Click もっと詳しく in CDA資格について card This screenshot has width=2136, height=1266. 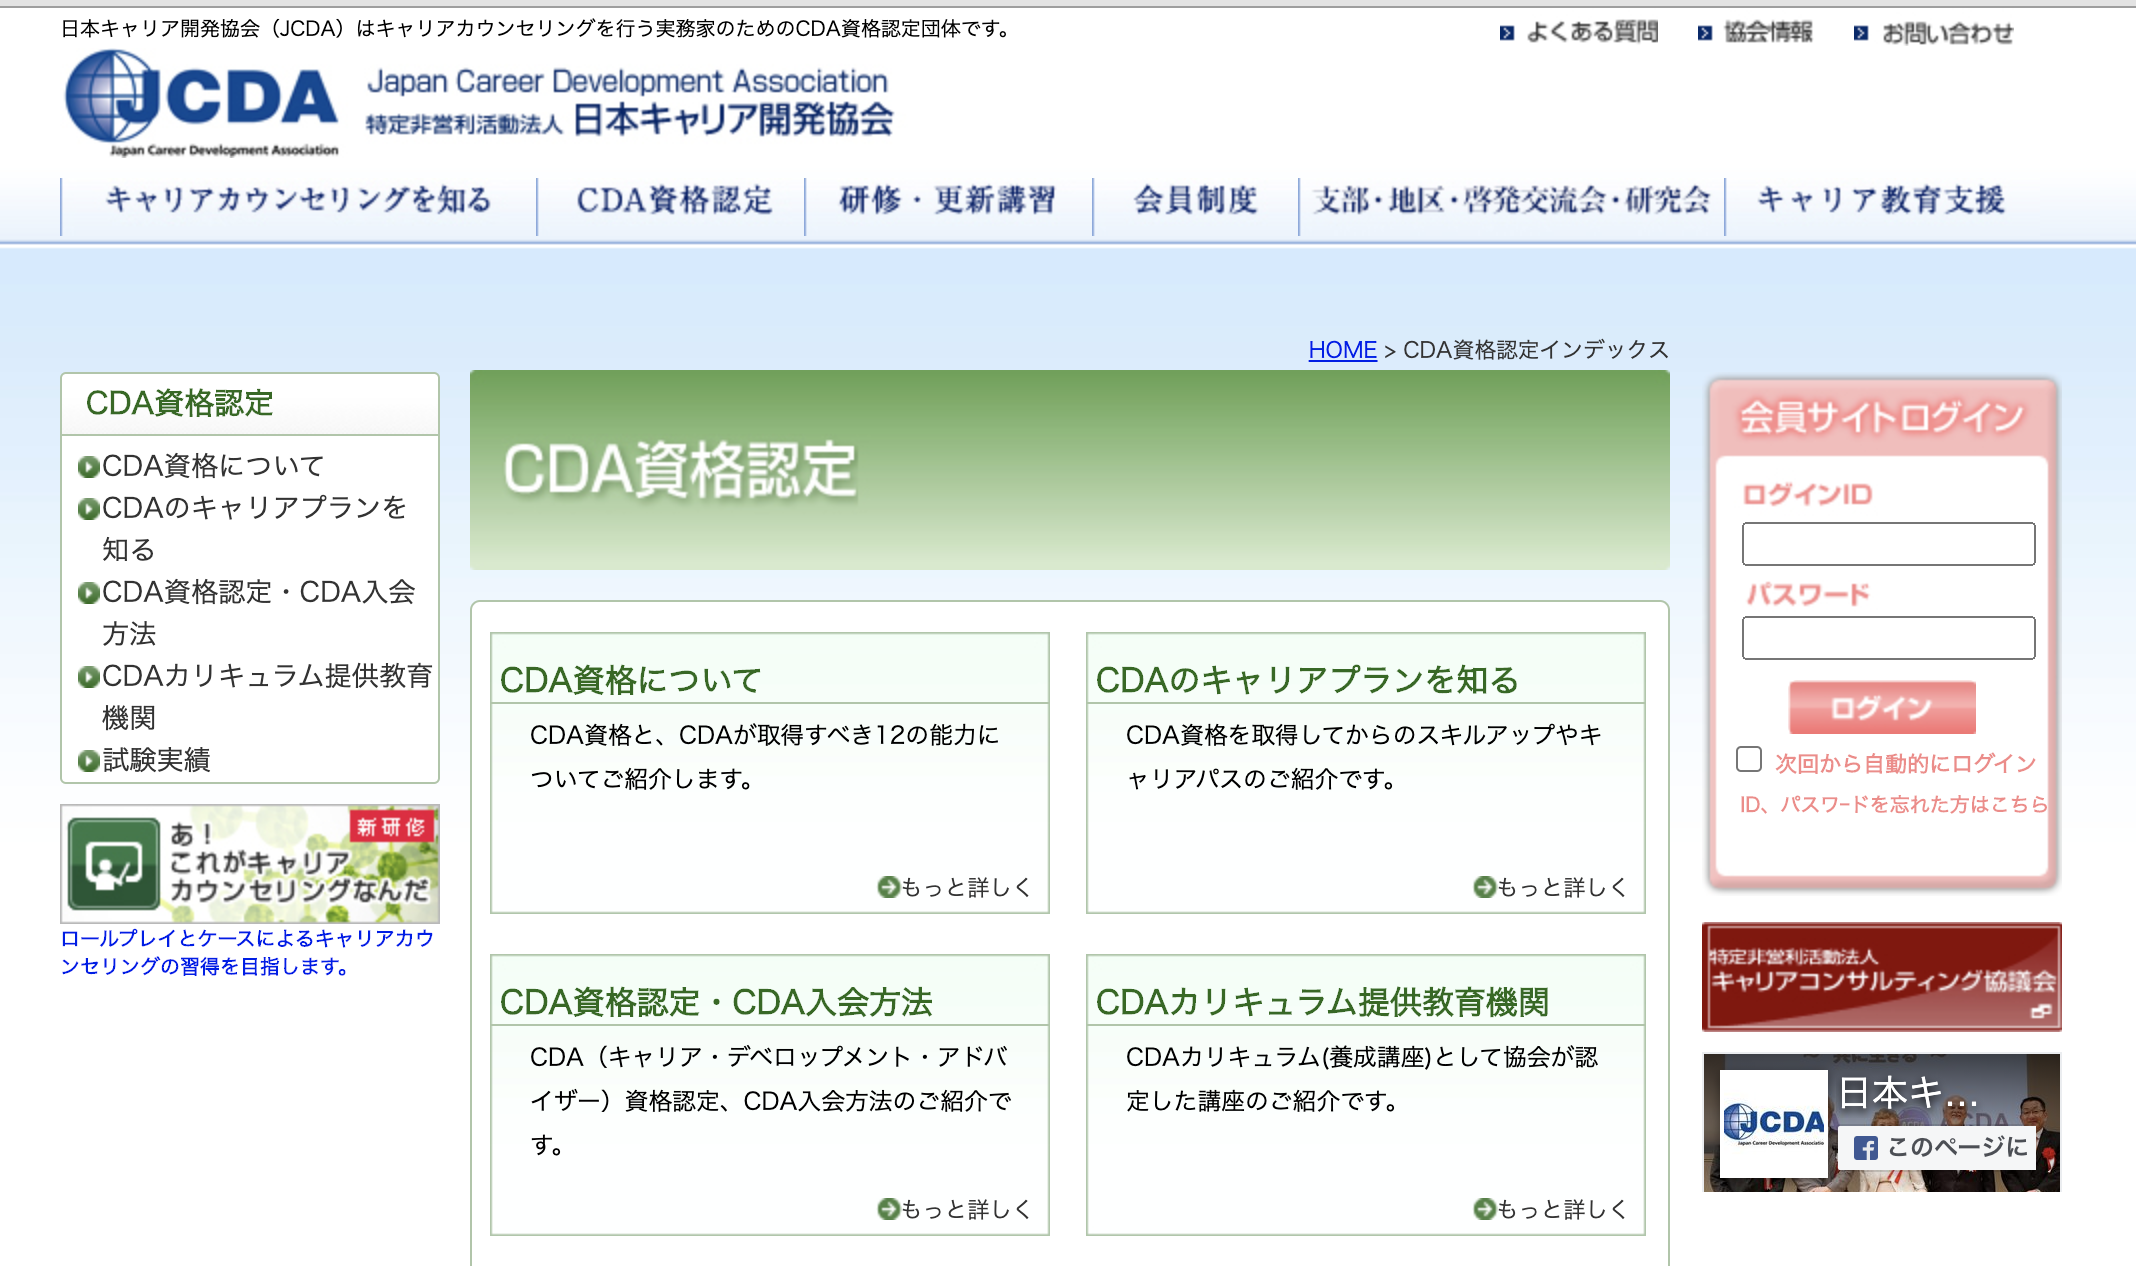(x=966, y=887)
